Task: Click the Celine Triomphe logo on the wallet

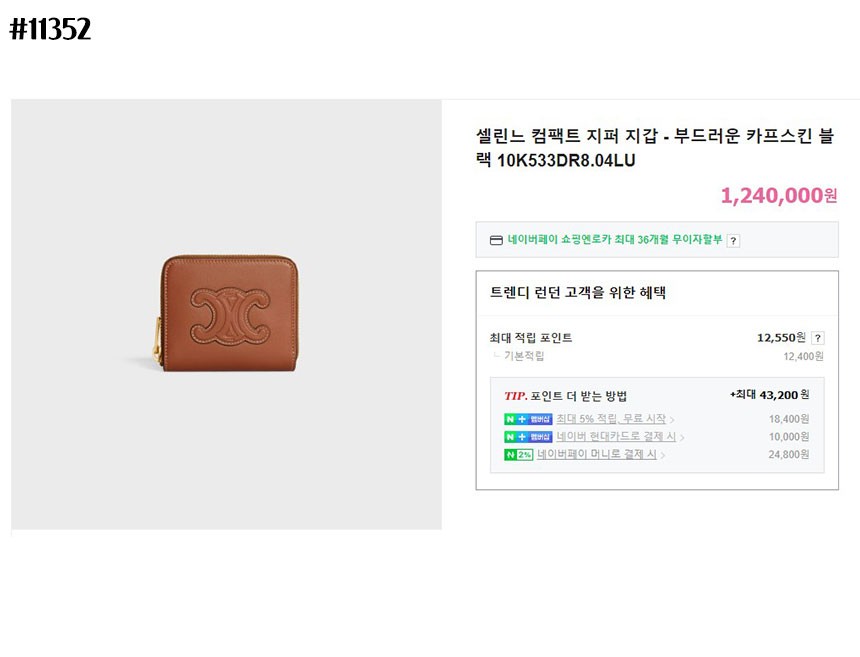Action: point(230,316)
